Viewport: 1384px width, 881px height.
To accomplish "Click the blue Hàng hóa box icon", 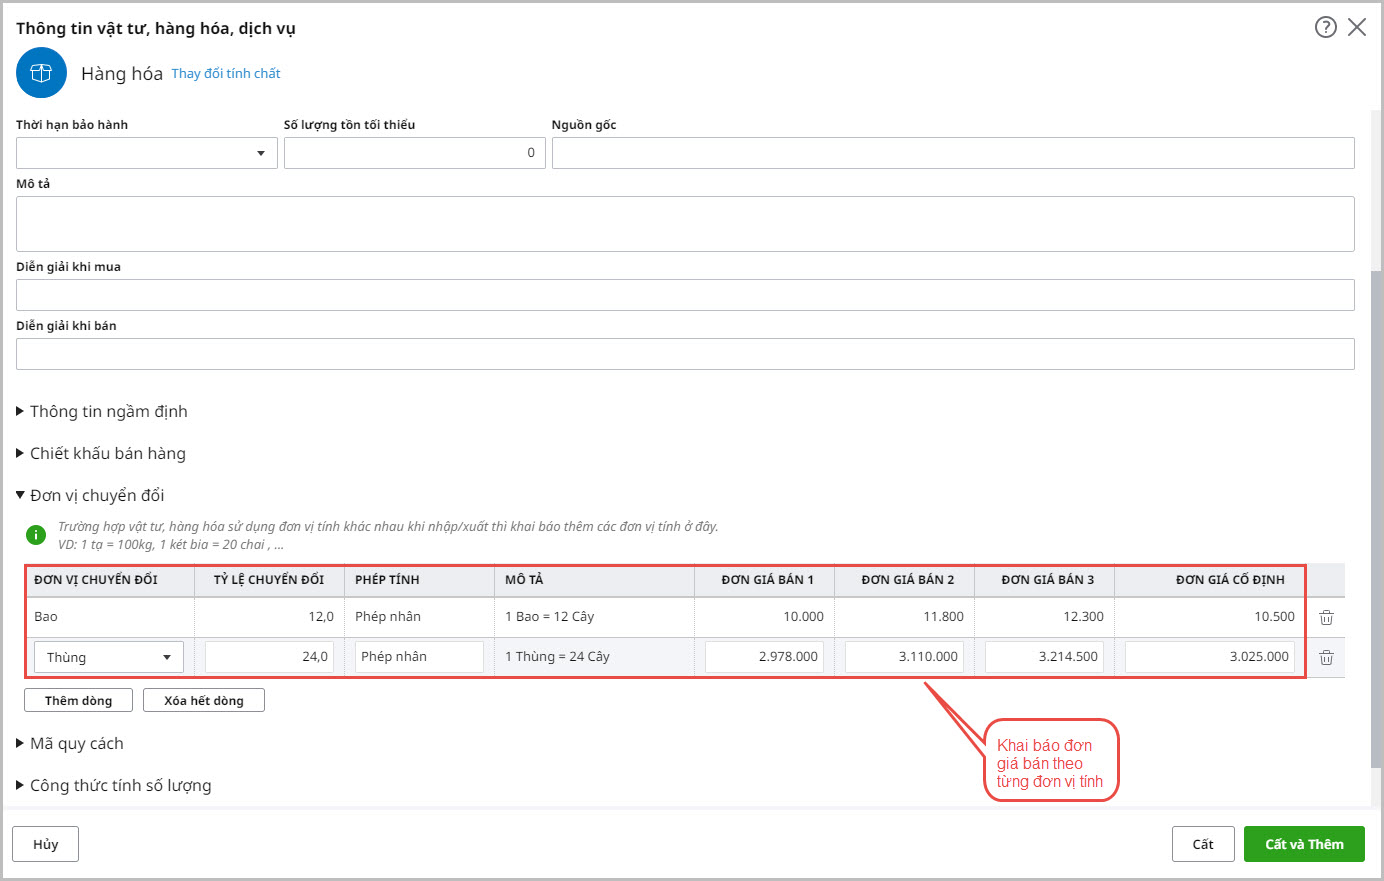I will tap(41, 73).
